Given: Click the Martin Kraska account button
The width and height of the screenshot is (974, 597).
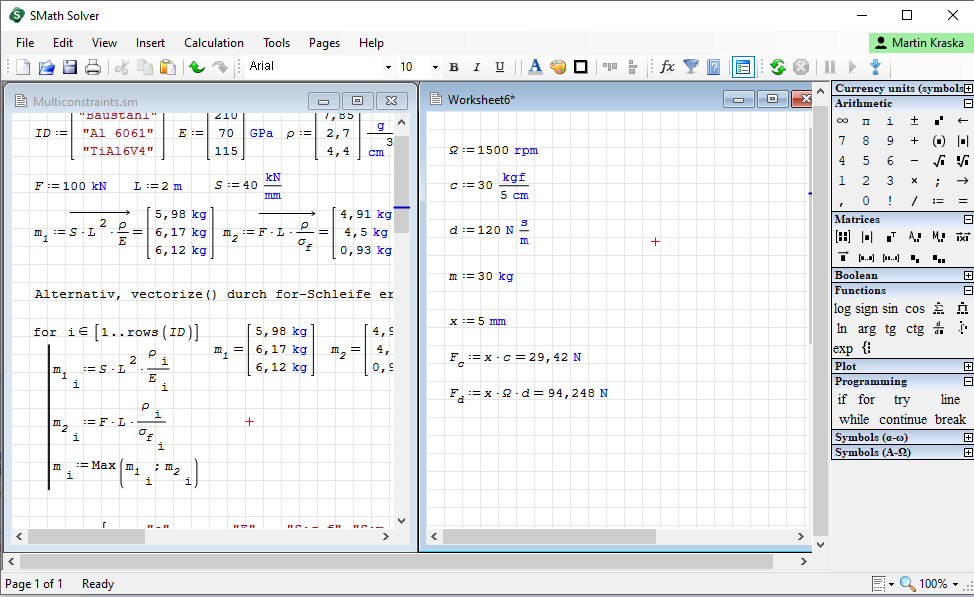Looking at the screenshot, I should coord(920,43).
